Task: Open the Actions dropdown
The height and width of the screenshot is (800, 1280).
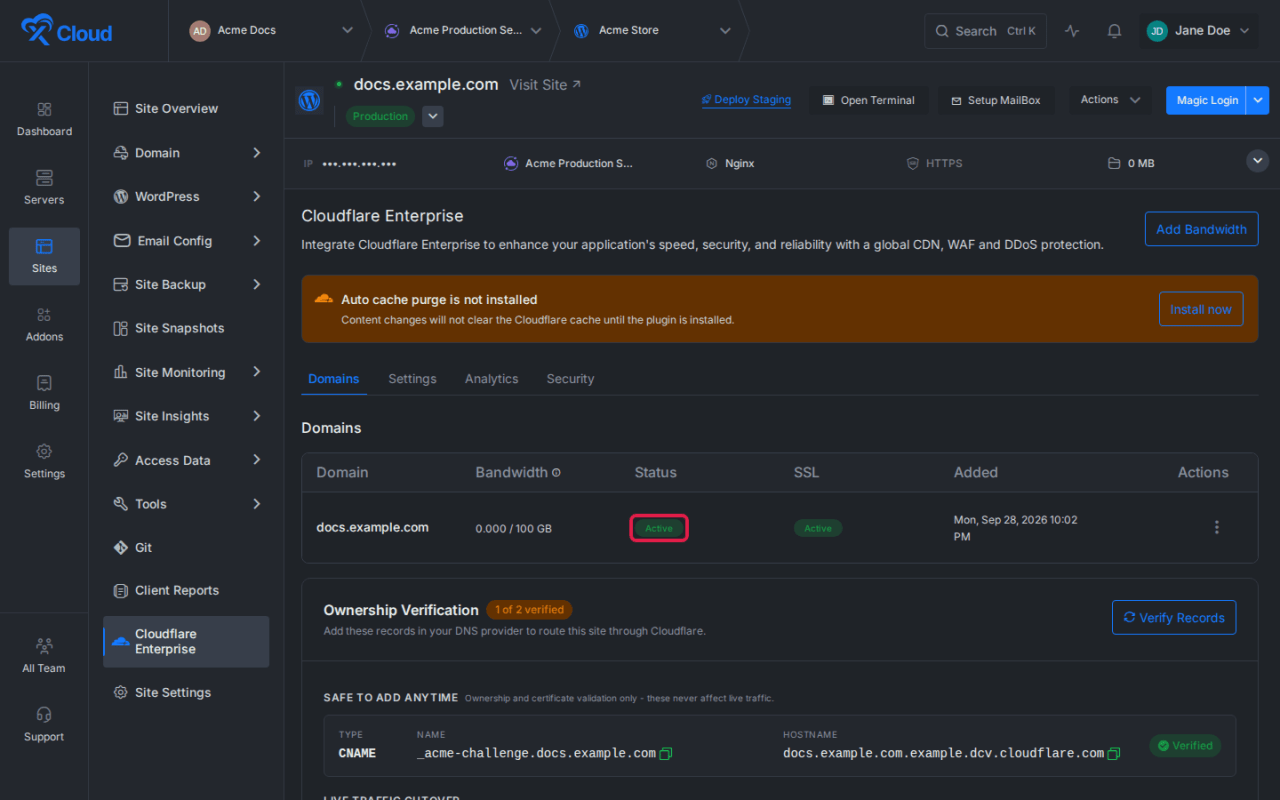Action: [1110, 100]
